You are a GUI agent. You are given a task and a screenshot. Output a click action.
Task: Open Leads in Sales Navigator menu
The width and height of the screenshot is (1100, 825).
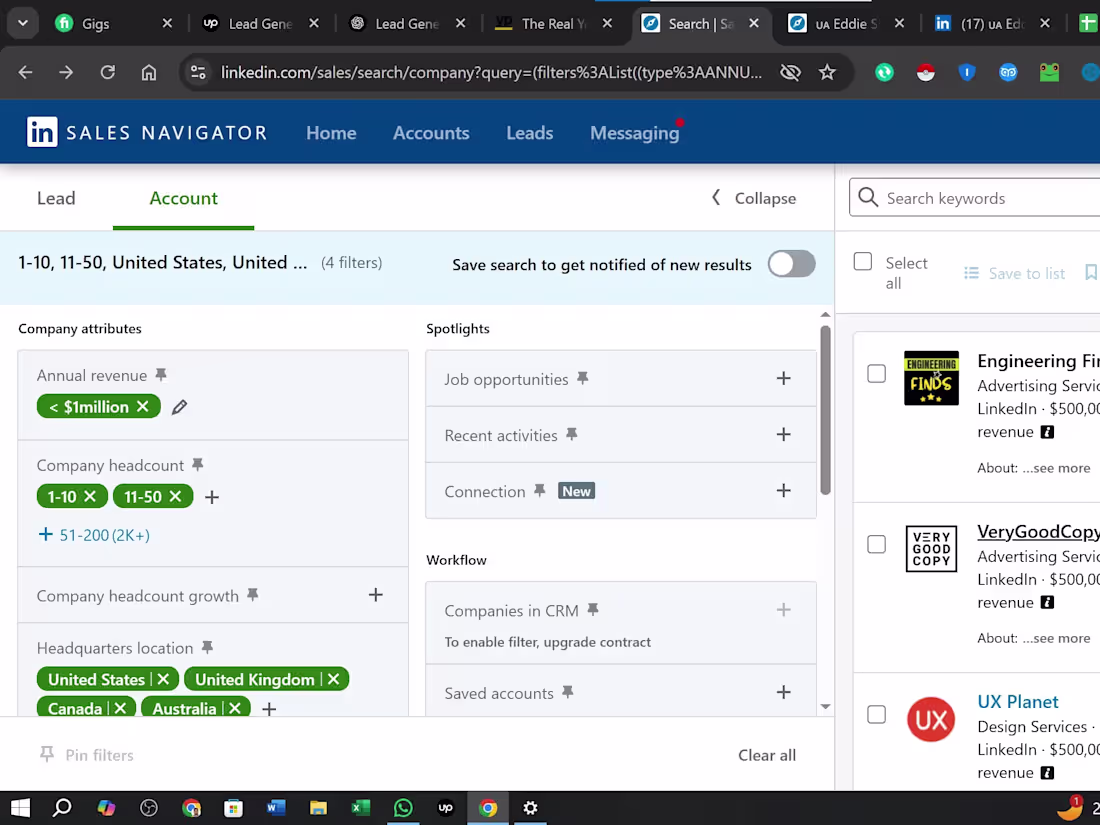[x=530, y=133]
